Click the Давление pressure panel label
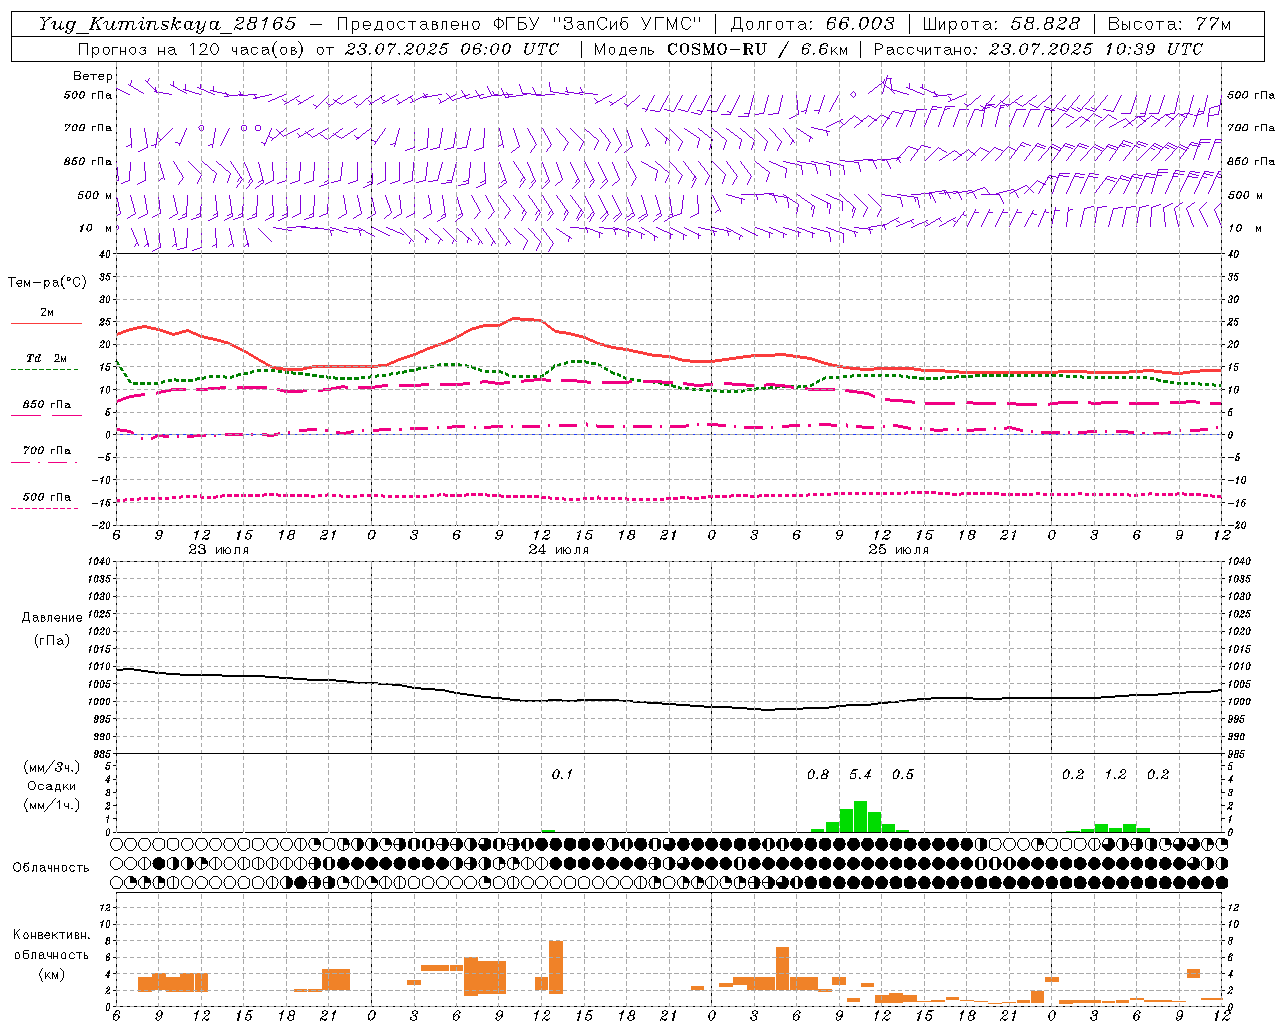Screen dimensions: 1280x1024 pyautogui.click(x=52, y=618)
